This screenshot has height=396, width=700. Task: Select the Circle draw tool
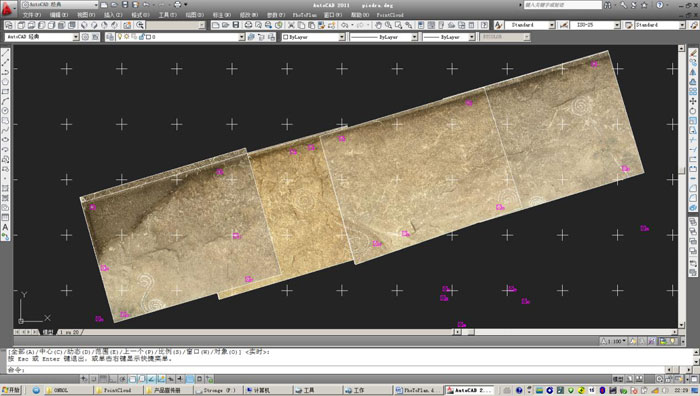(5, 111)
